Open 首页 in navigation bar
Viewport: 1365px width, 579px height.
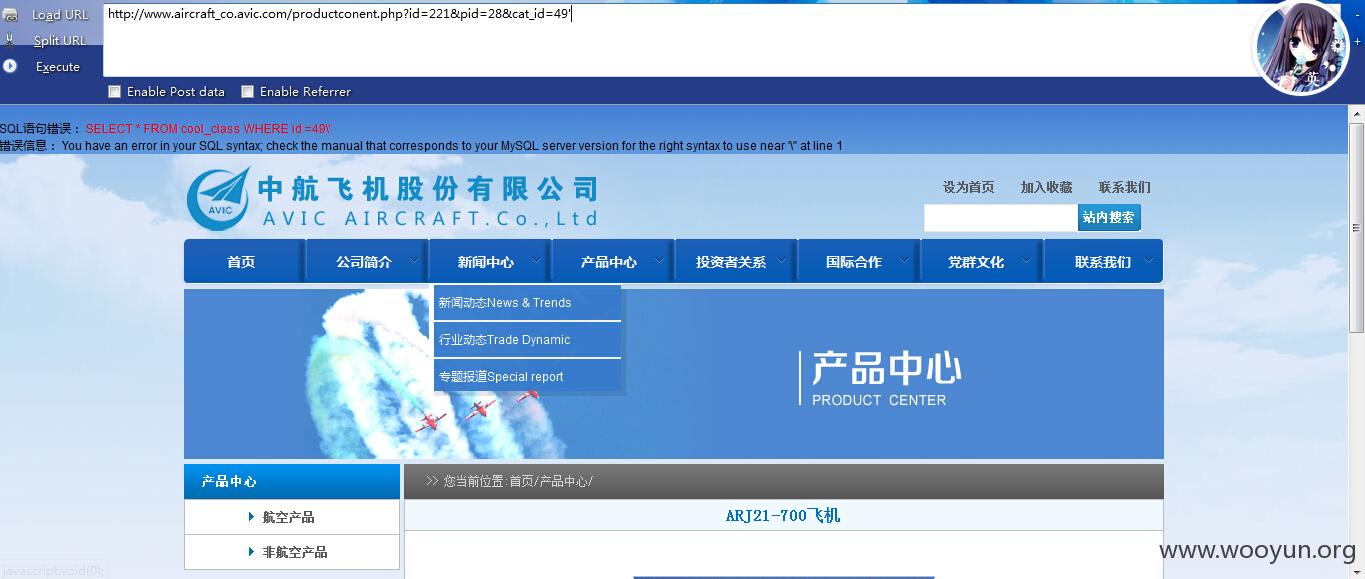[x=241, y=262]
